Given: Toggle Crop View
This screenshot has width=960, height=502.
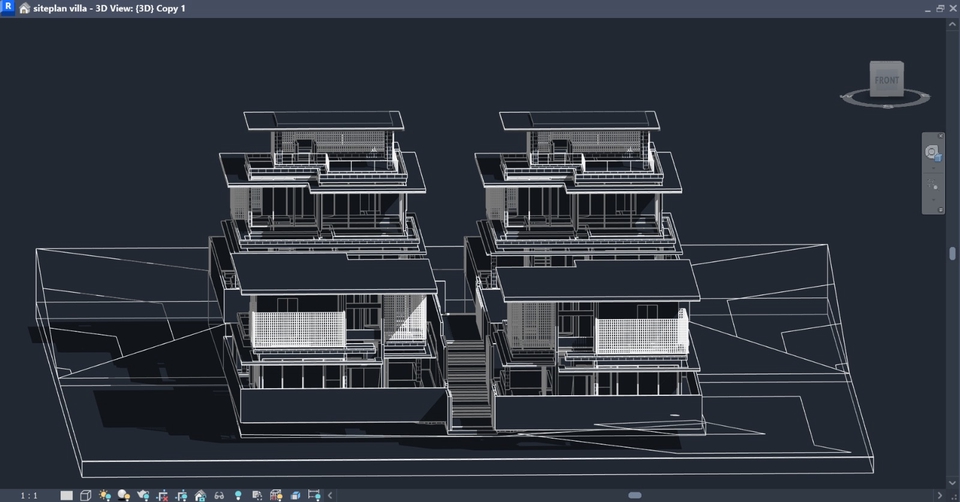Looking at the screenshot, I should pos(162,495).
